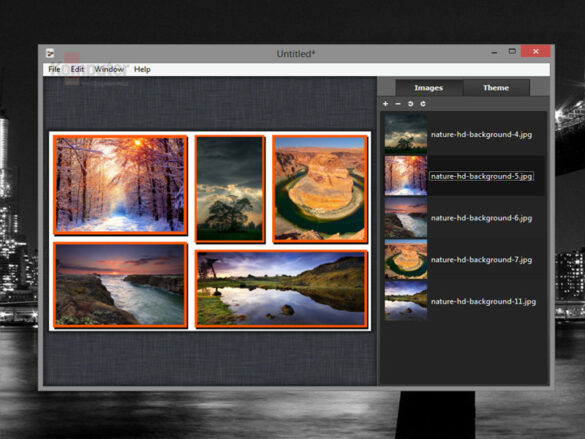Minimize the Untitled window
The width and height of the screenshot is (585, 439).
tap(495, 52)
